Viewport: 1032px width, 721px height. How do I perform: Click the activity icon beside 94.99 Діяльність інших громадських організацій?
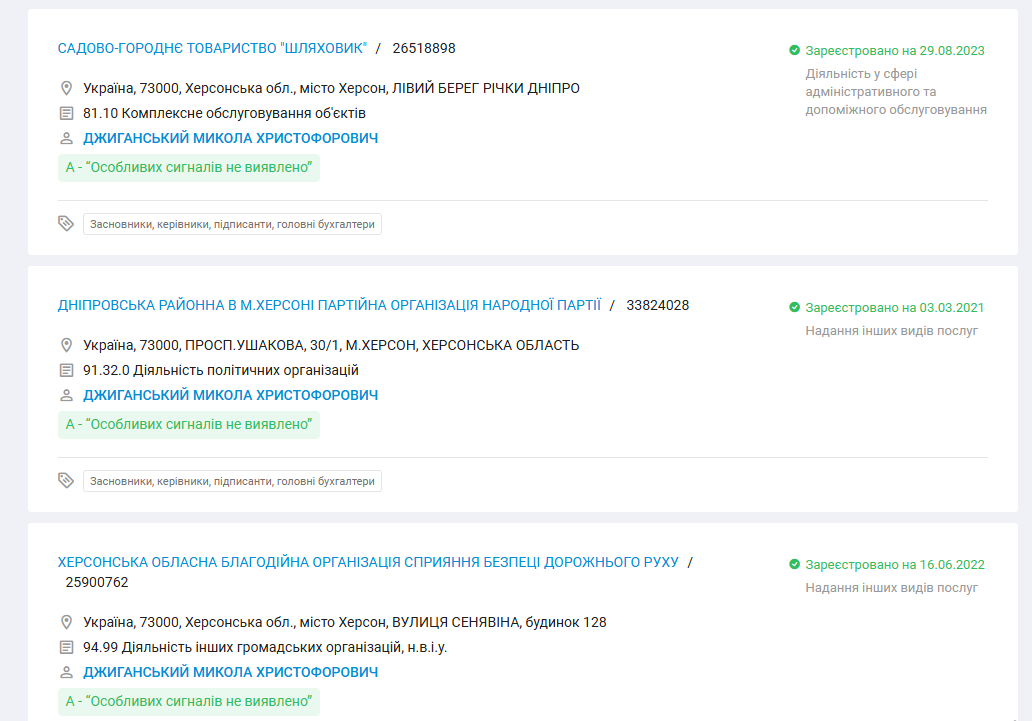pos(67,647)
